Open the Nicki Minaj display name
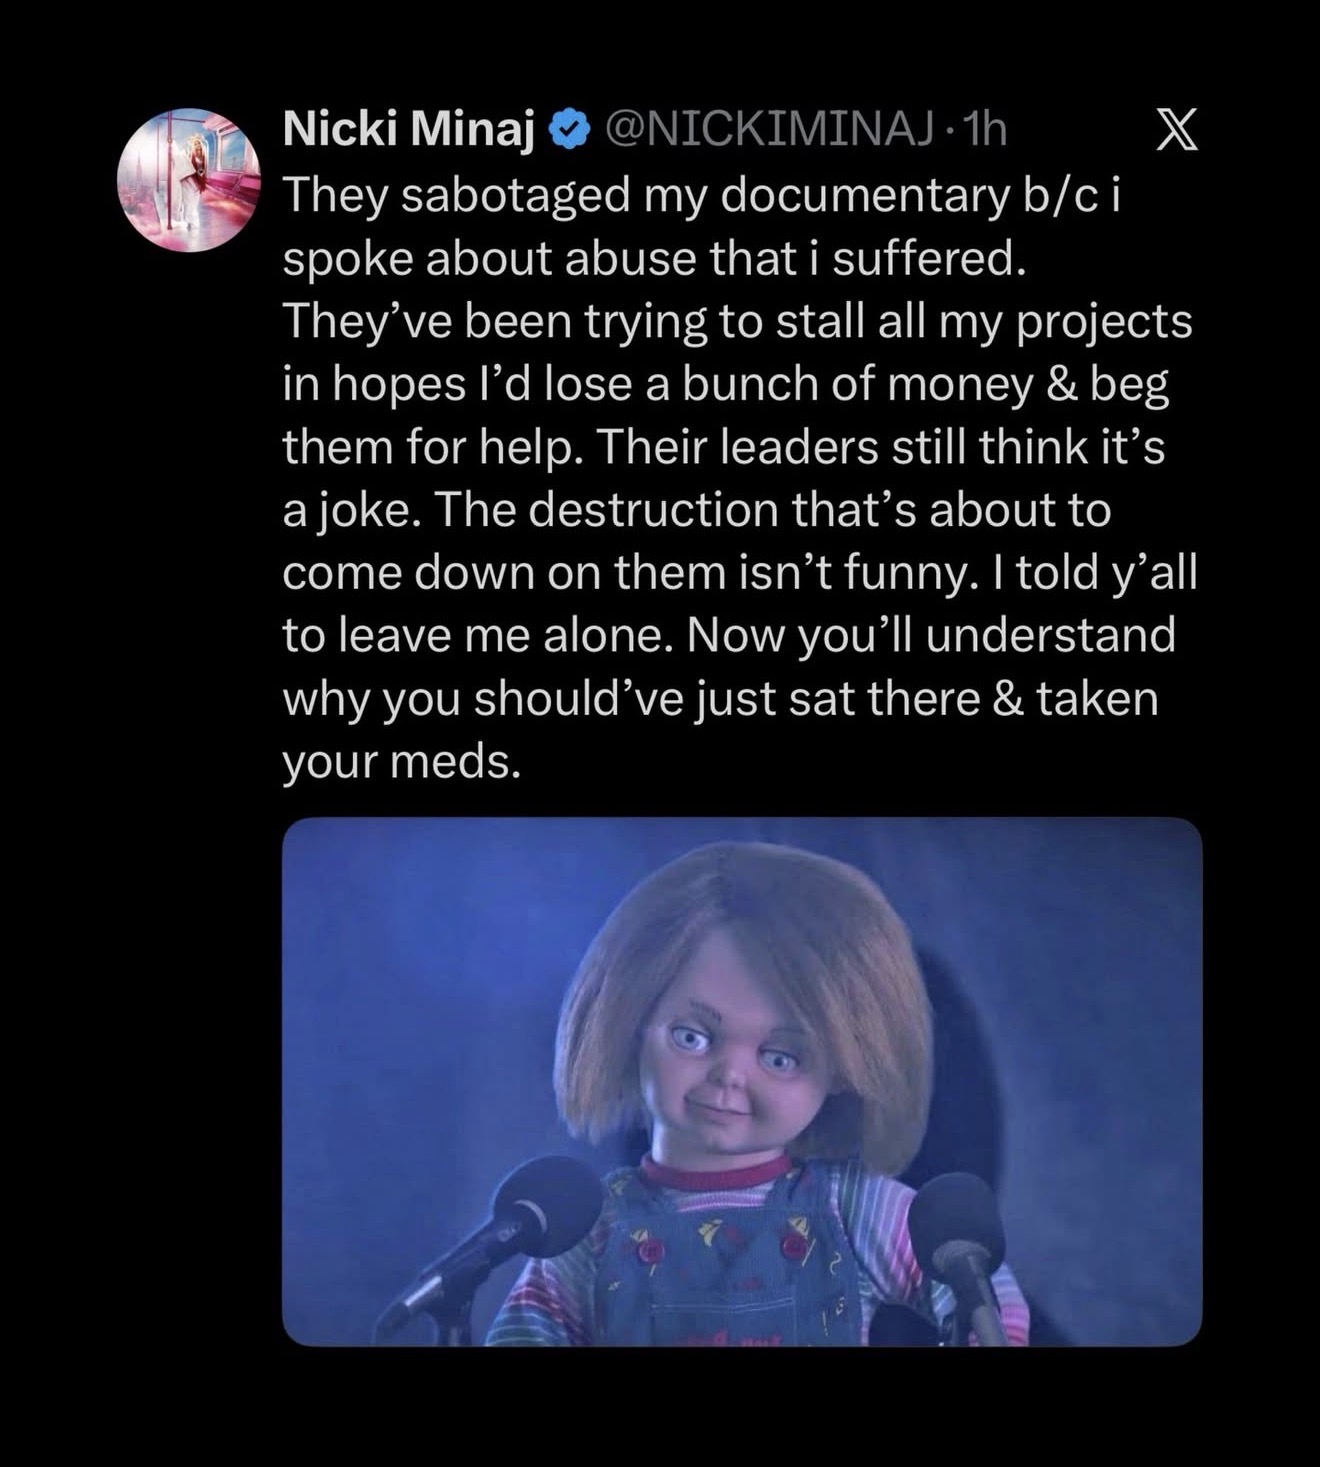 point(410,130)
